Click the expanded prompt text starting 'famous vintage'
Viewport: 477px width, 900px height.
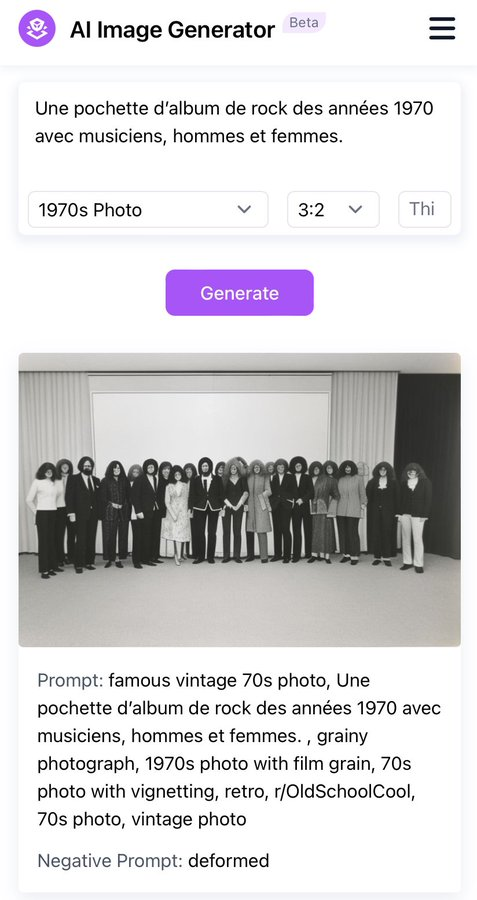click(x=239, y=750)
